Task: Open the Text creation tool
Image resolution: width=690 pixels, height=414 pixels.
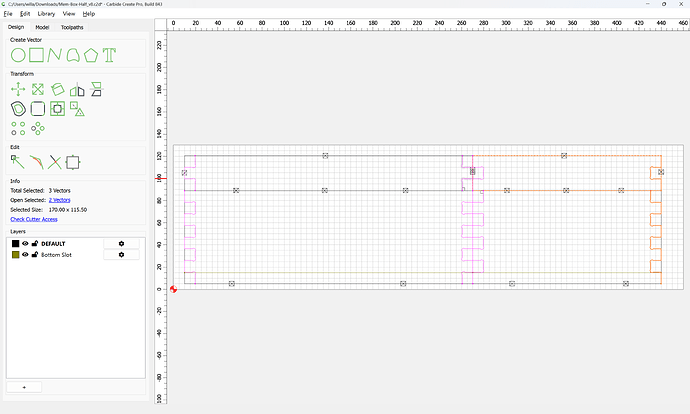Action: (109, 55)
